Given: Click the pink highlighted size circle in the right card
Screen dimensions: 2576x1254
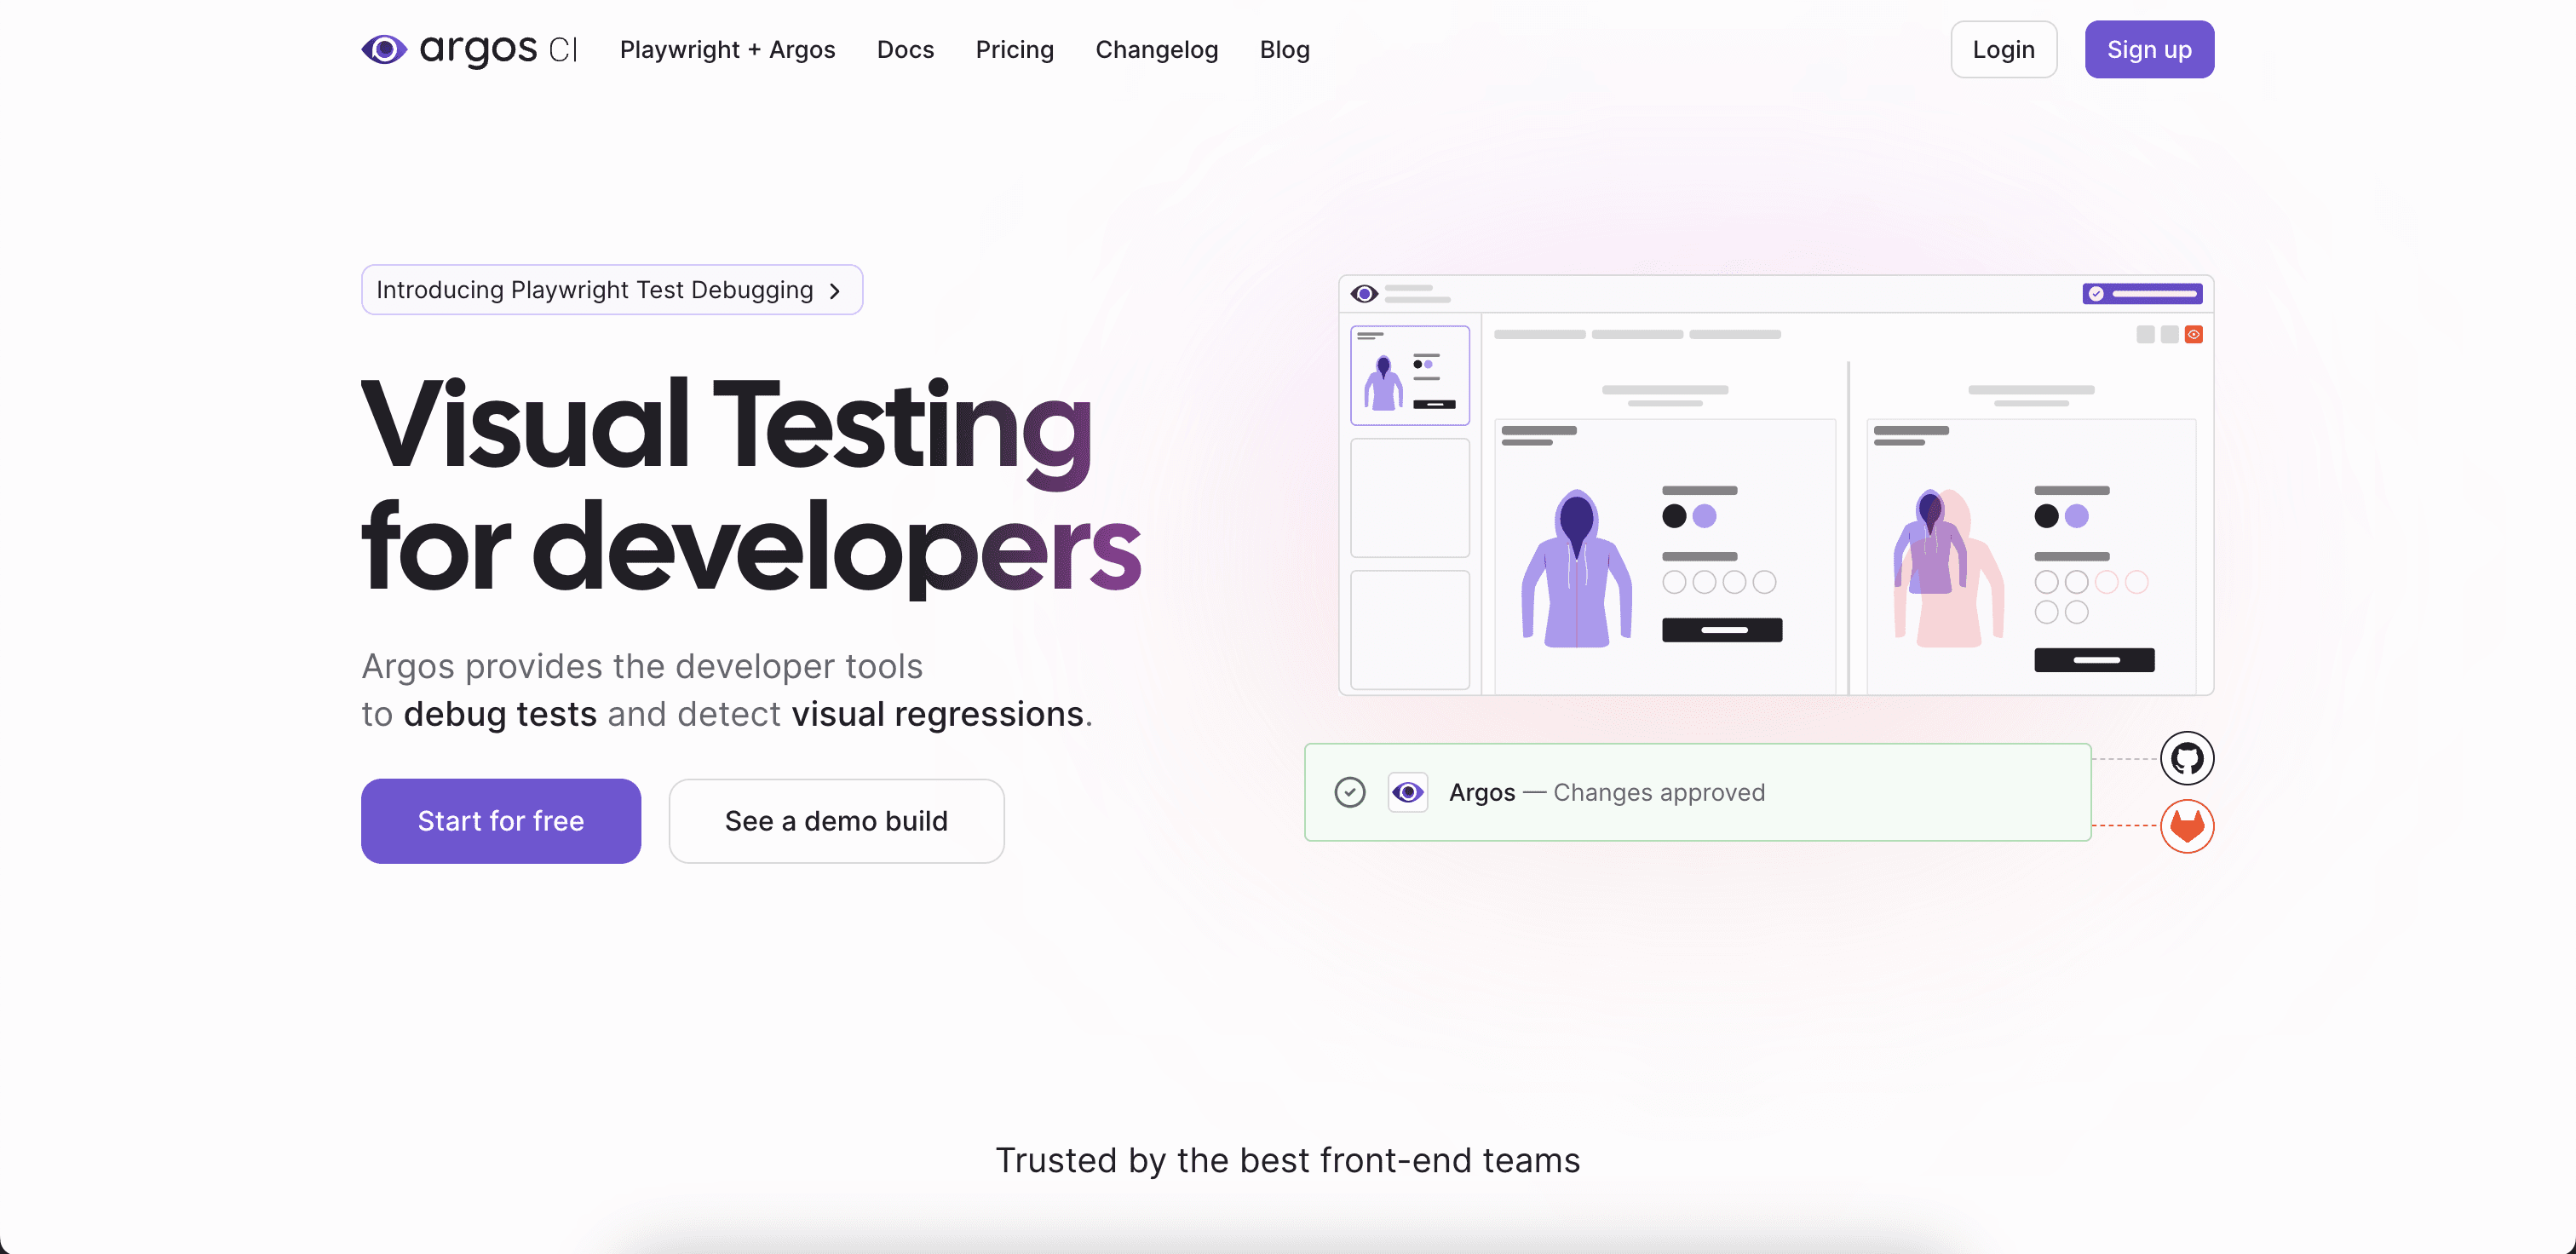Looking at the screenshot, I should point(2107,582).
